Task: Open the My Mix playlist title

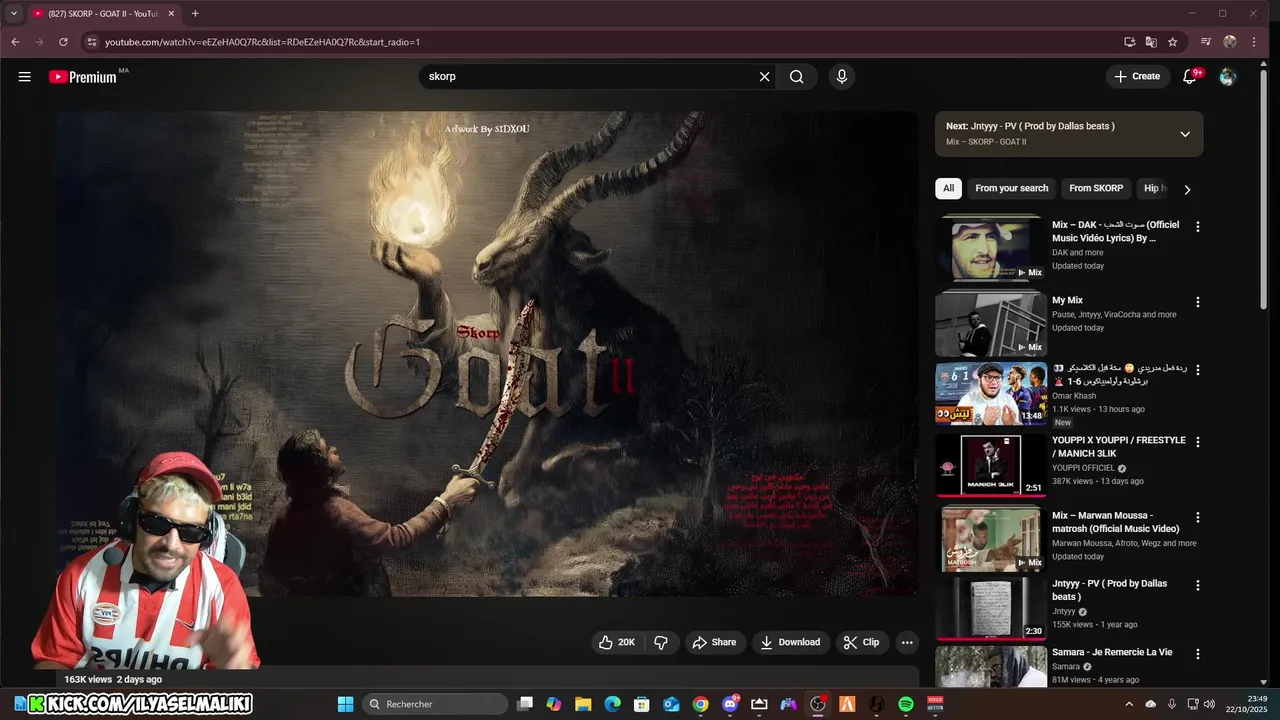Action: click(x=1067, y=300)
